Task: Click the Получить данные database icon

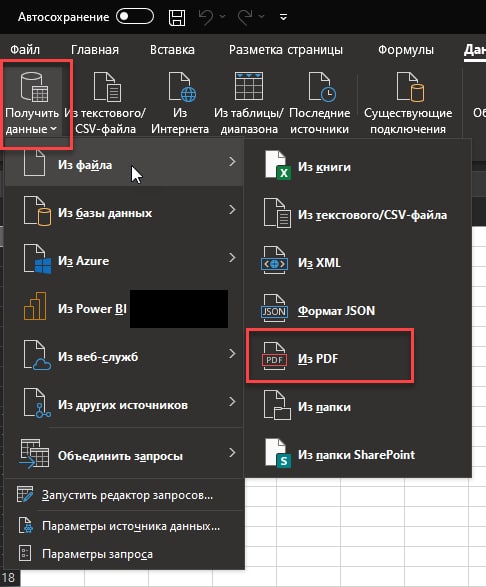Action: point(34,87)
